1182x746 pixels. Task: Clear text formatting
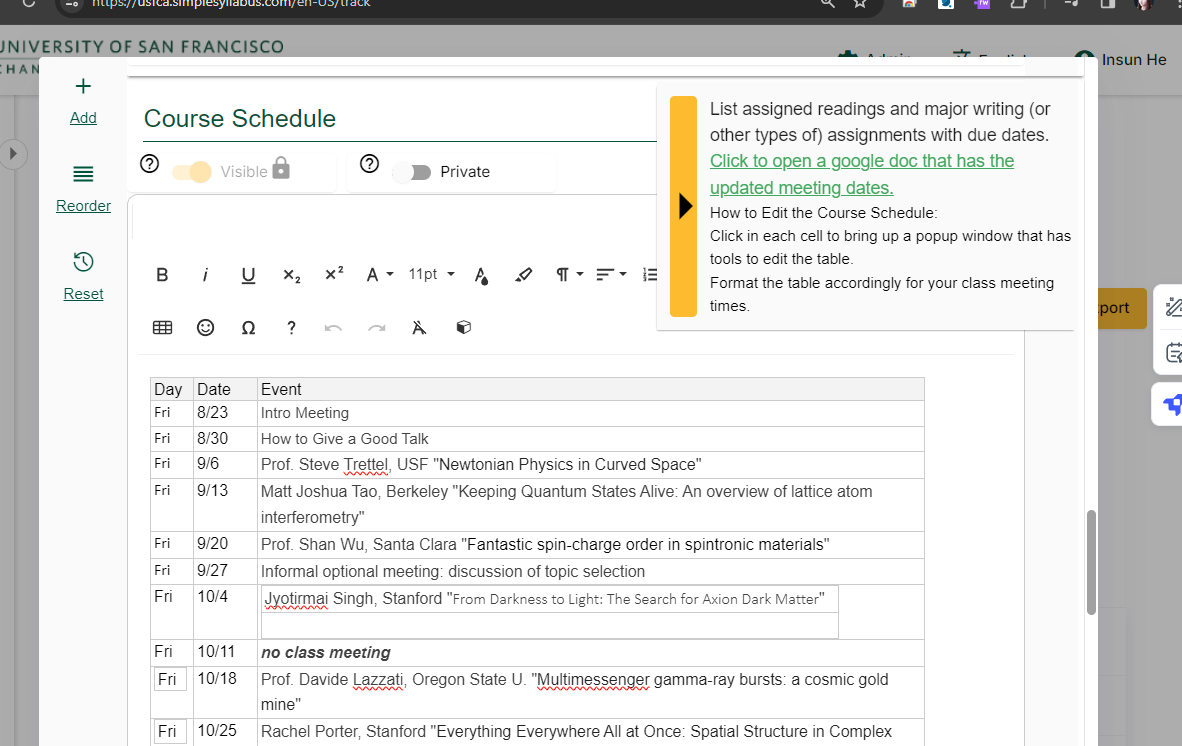pyautogui.click(x=419, y=327)
